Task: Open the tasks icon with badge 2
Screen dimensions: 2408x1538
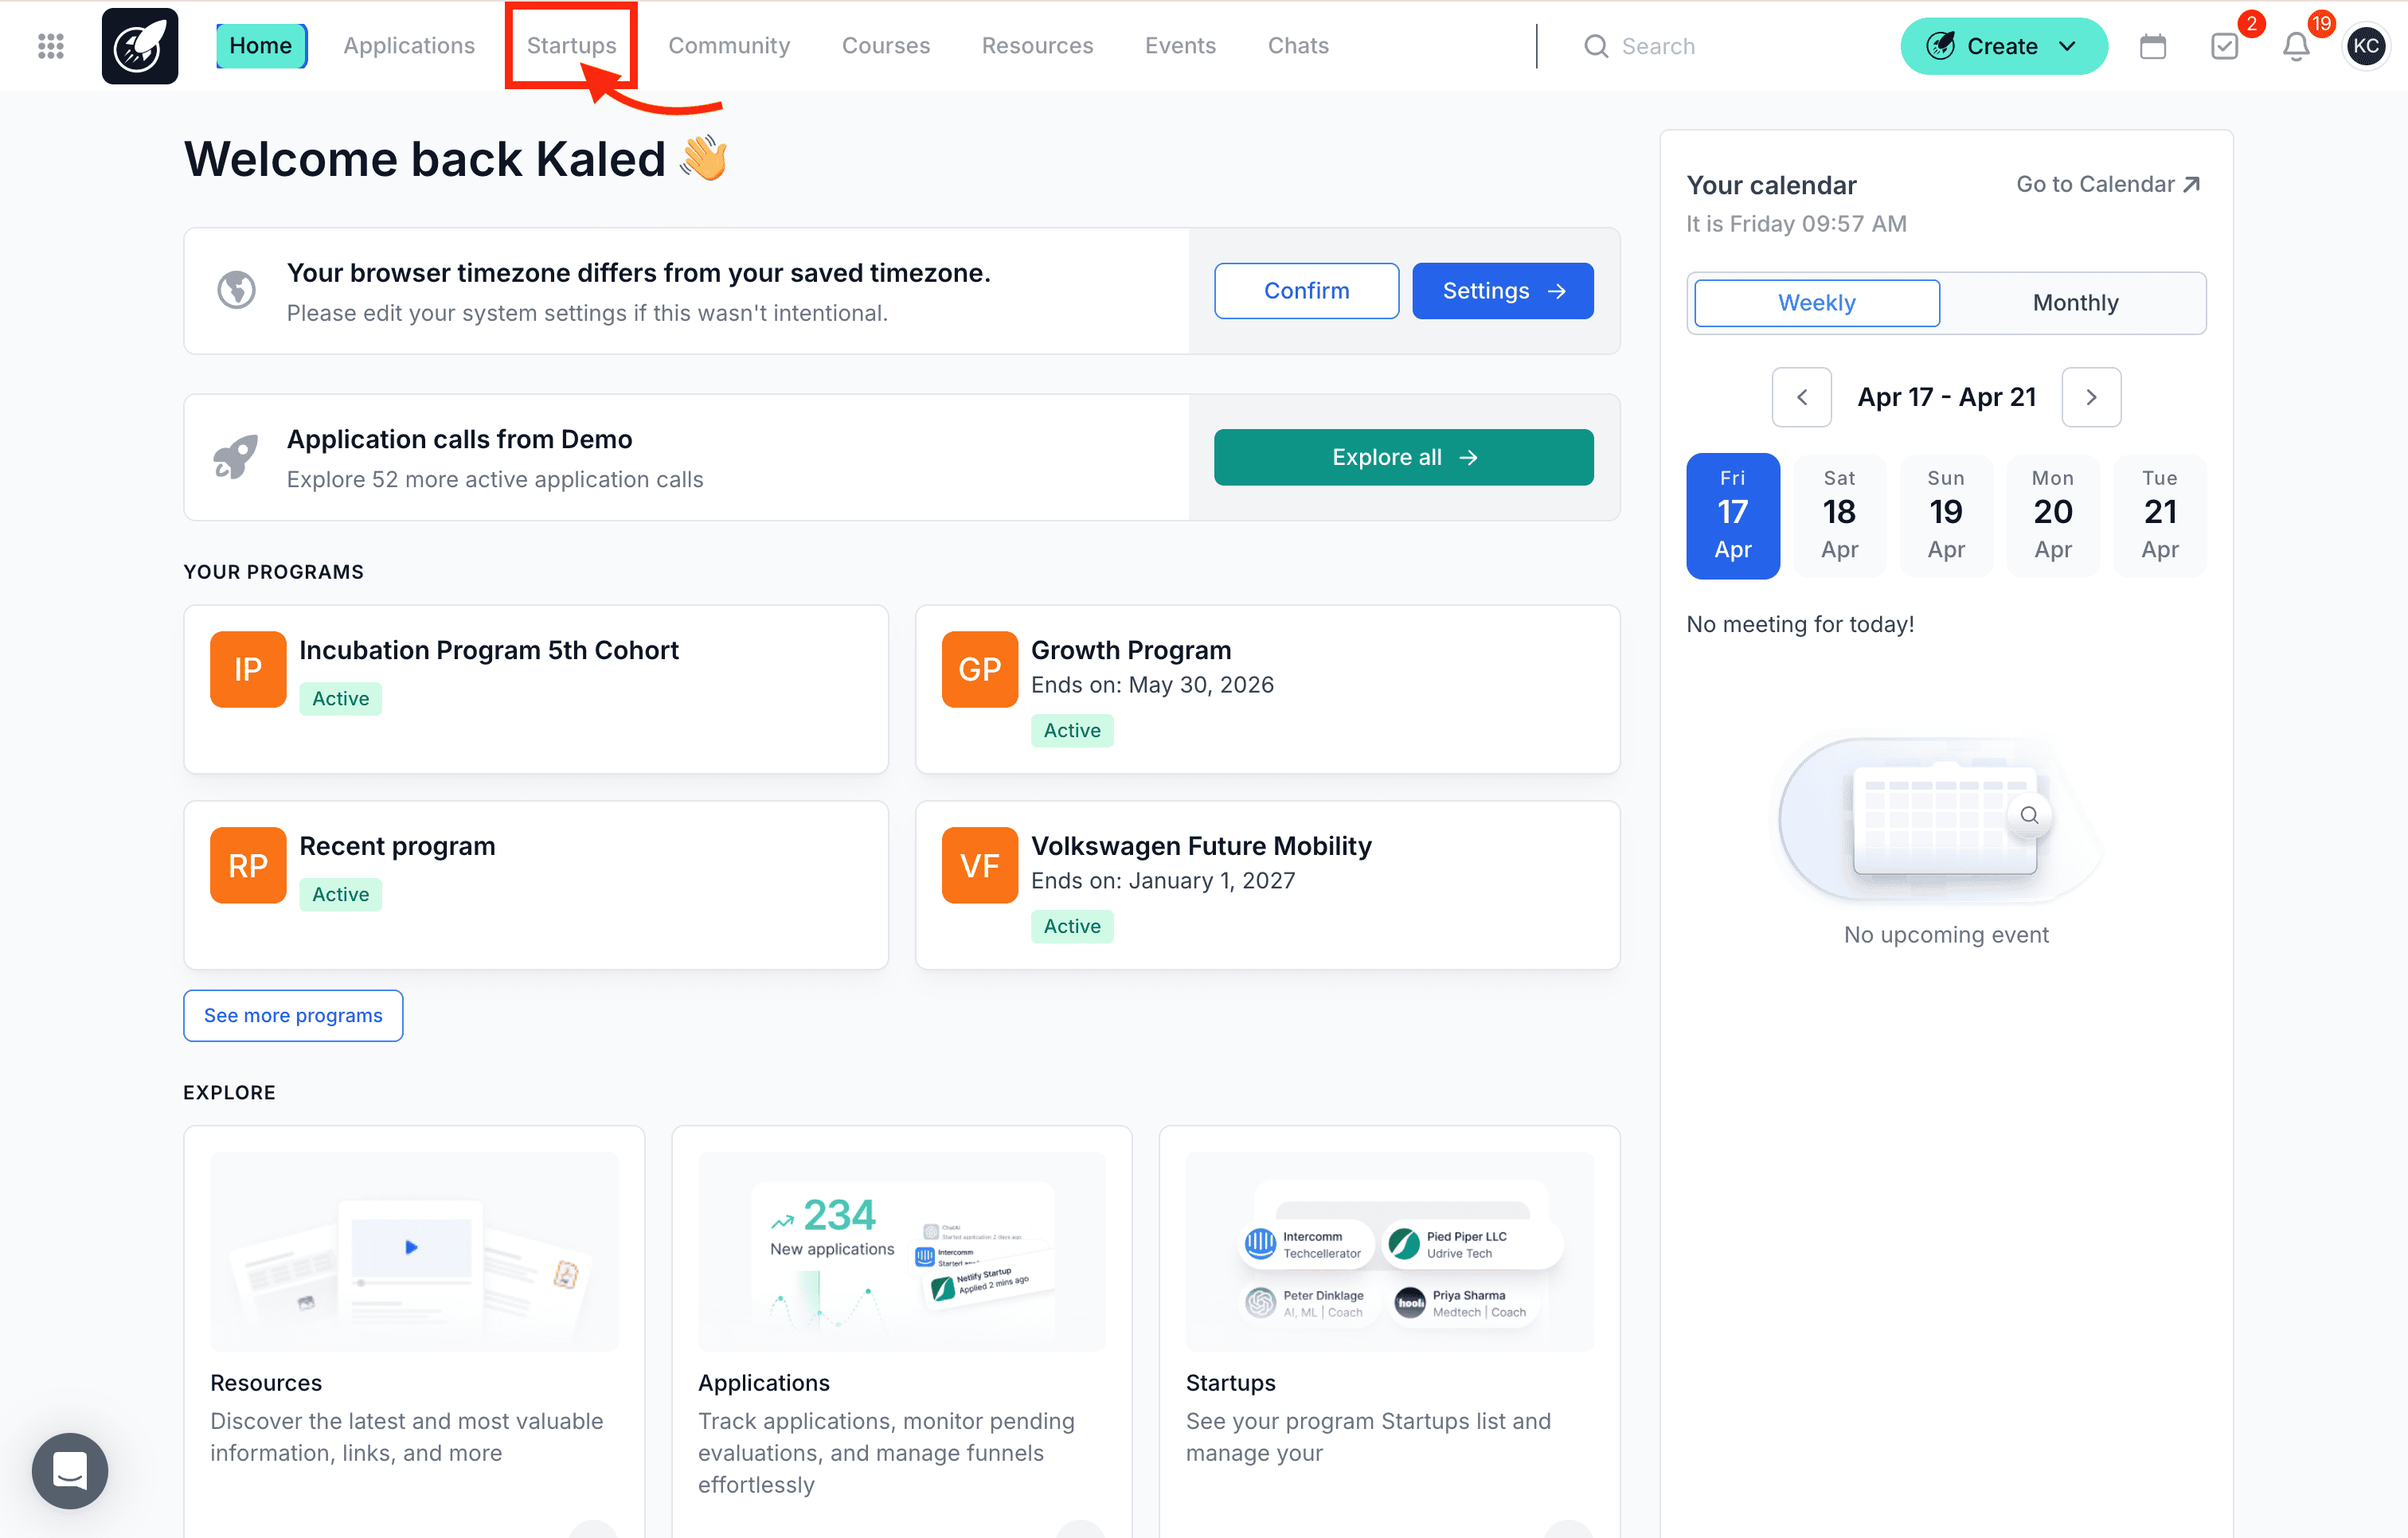Action: tap(2225, 46)
